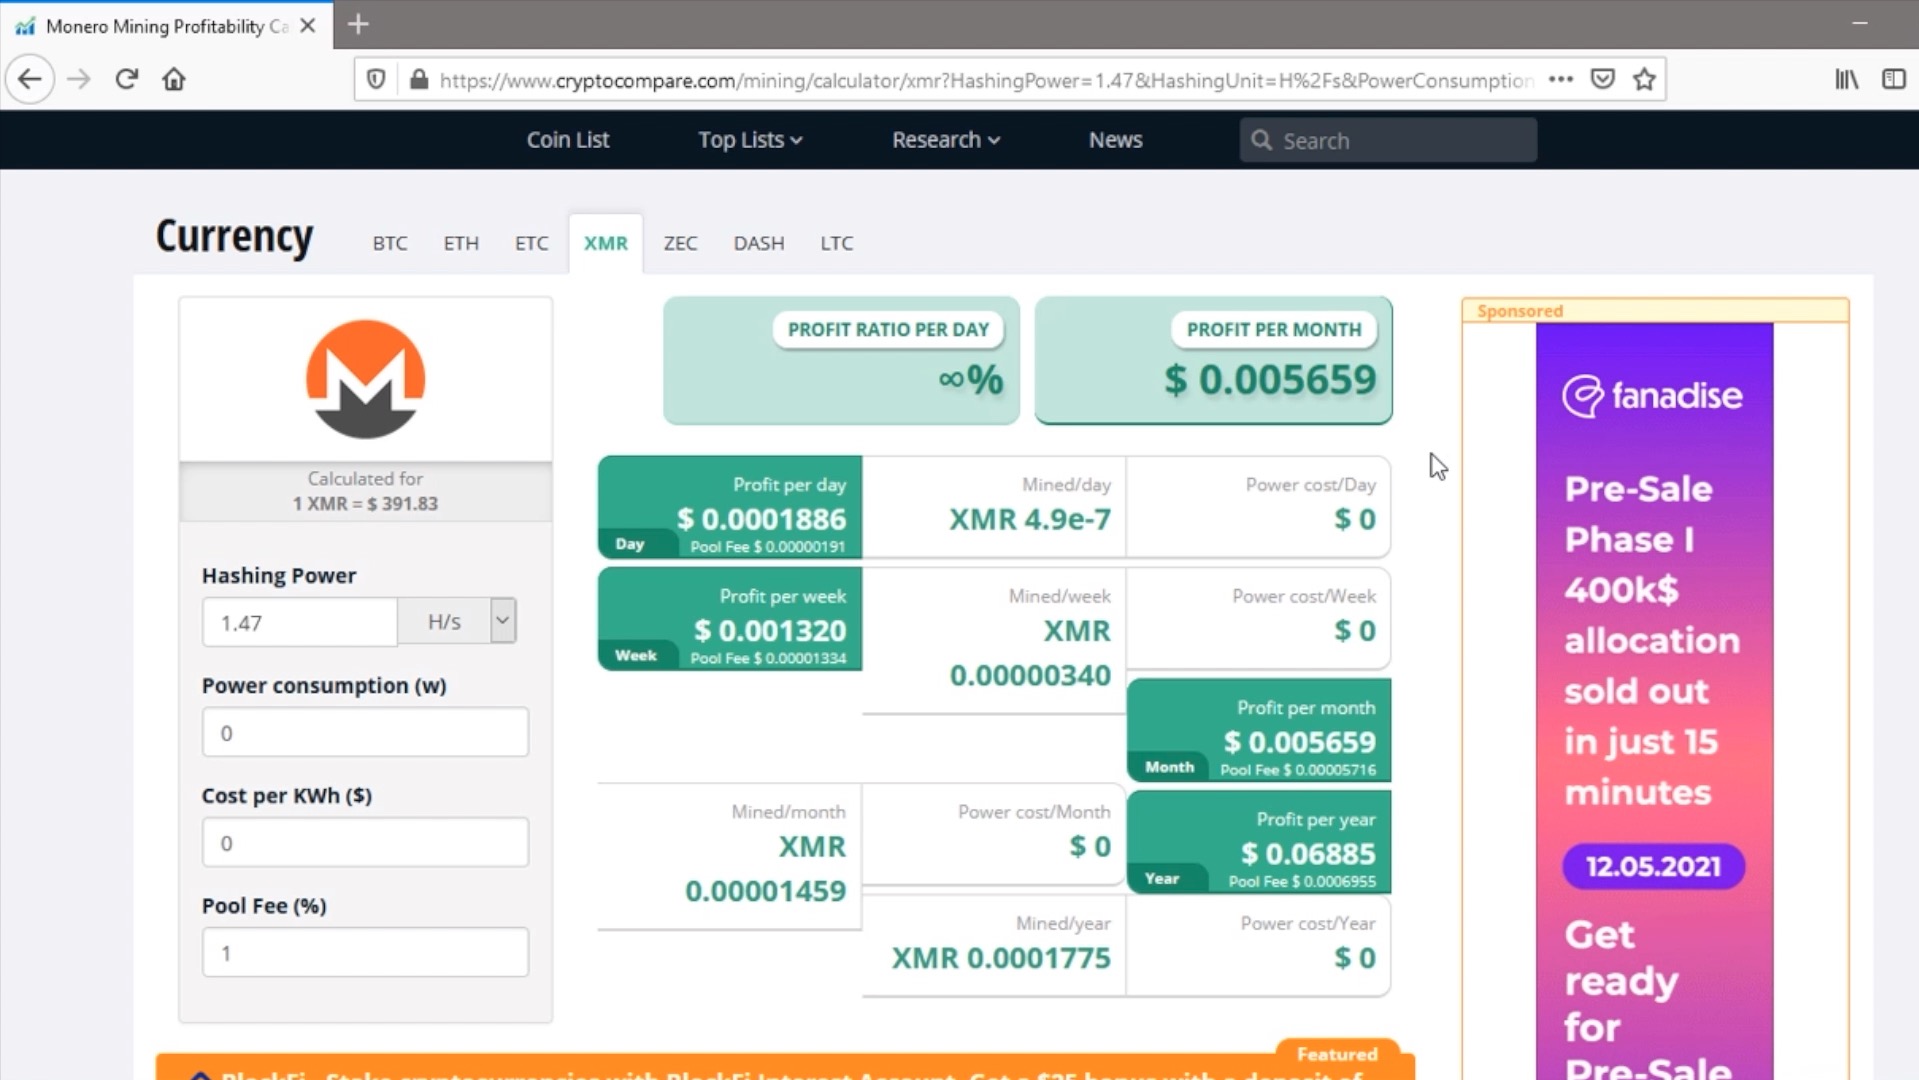Image resolution: width=1919 pixels, height=1080 pixels.
Task: Open the Pocket save icon
Action: [1602, 79]
